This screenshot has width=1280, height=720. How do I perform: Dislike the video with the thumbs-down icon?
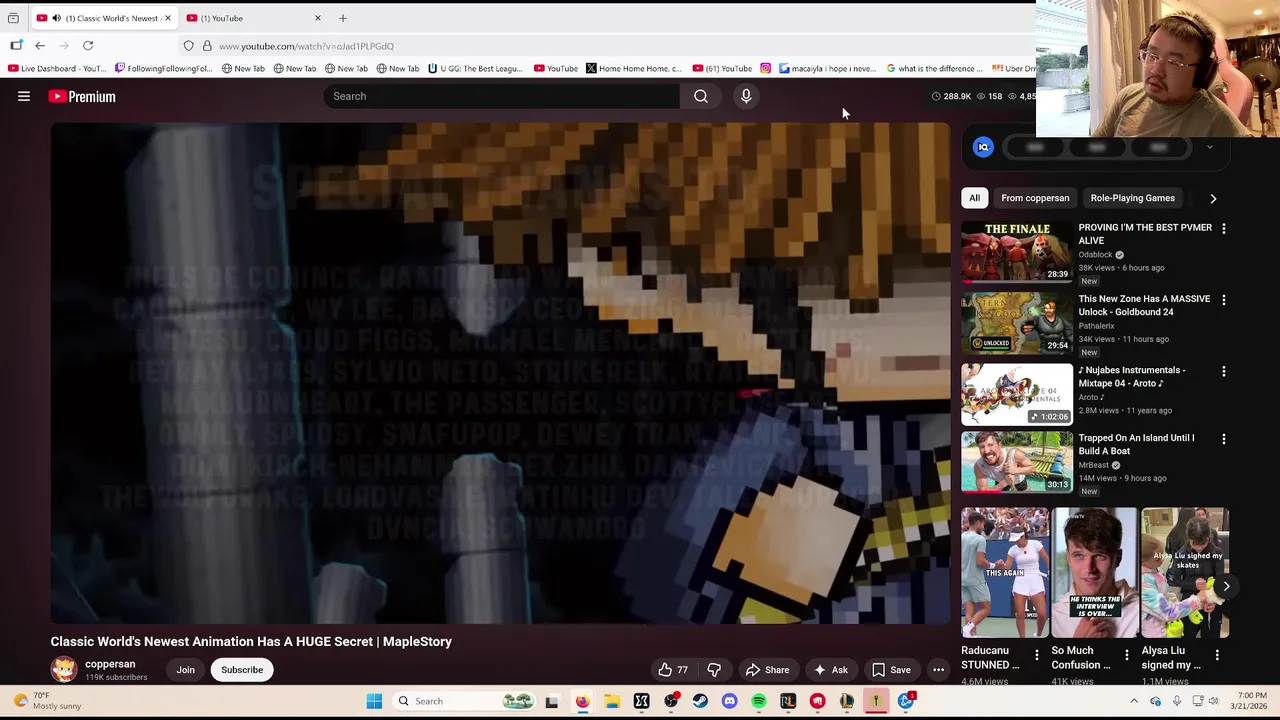[714, 670]
